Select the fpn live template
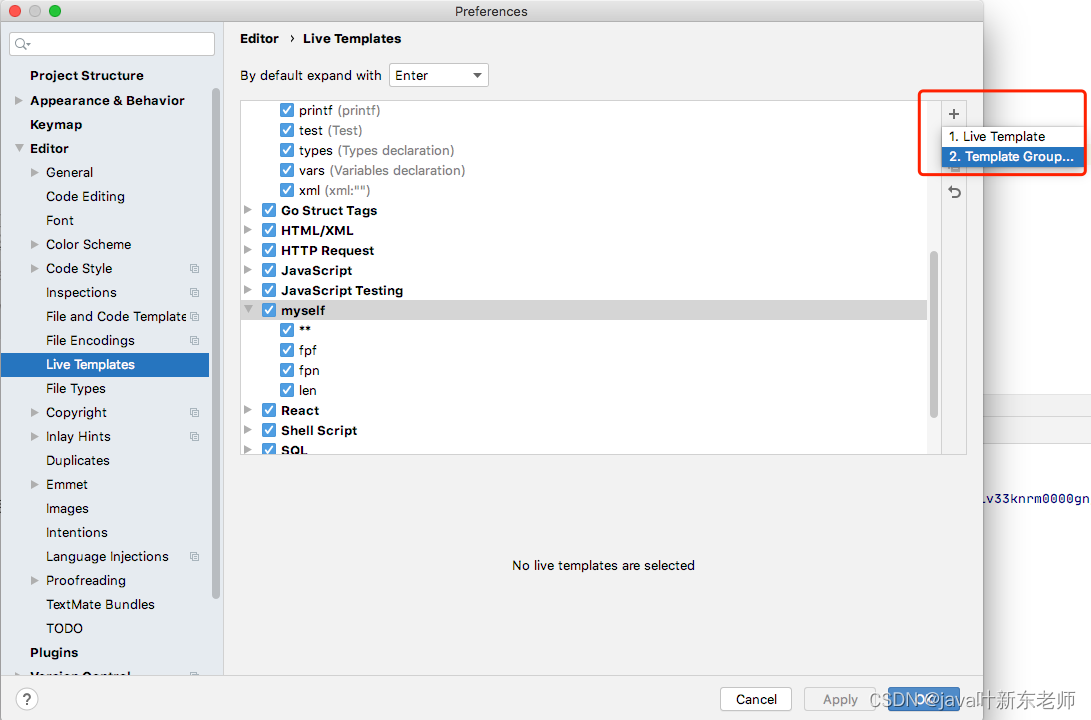 click(309, 370)
